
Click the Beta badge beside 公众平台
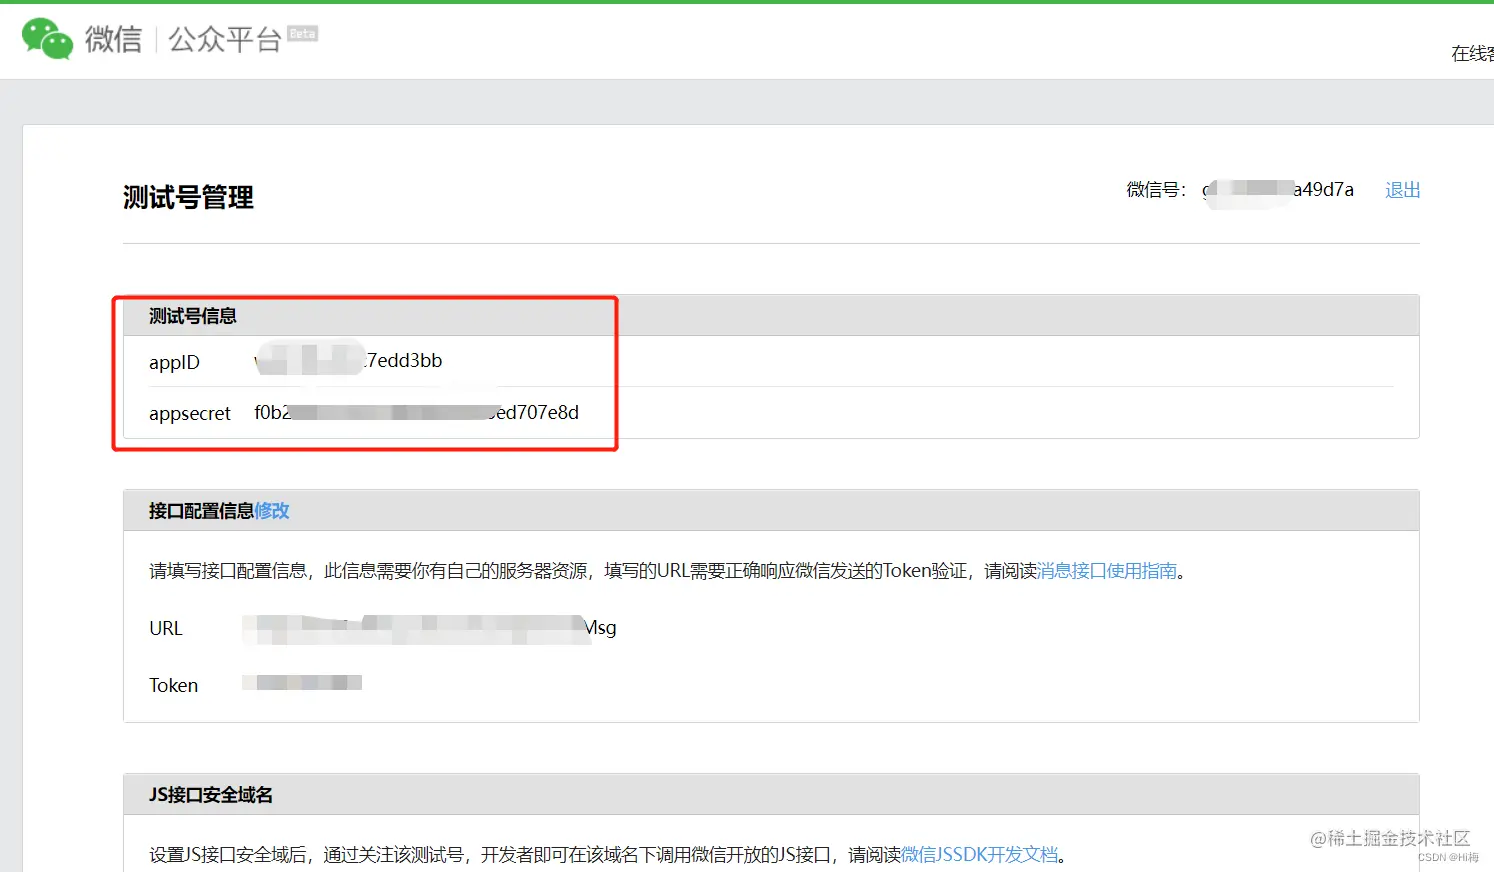(x=302, y=33)
